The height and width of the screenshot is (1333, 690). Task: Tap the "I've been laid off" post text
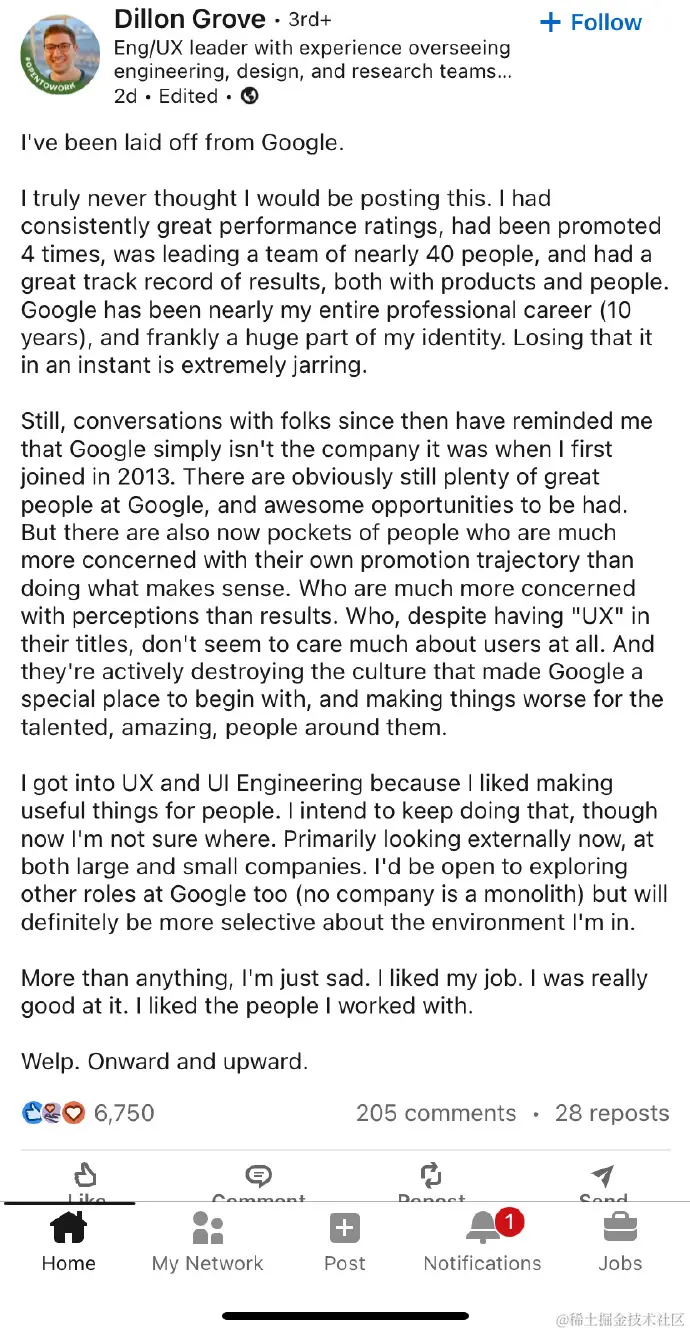click(182, 143)
